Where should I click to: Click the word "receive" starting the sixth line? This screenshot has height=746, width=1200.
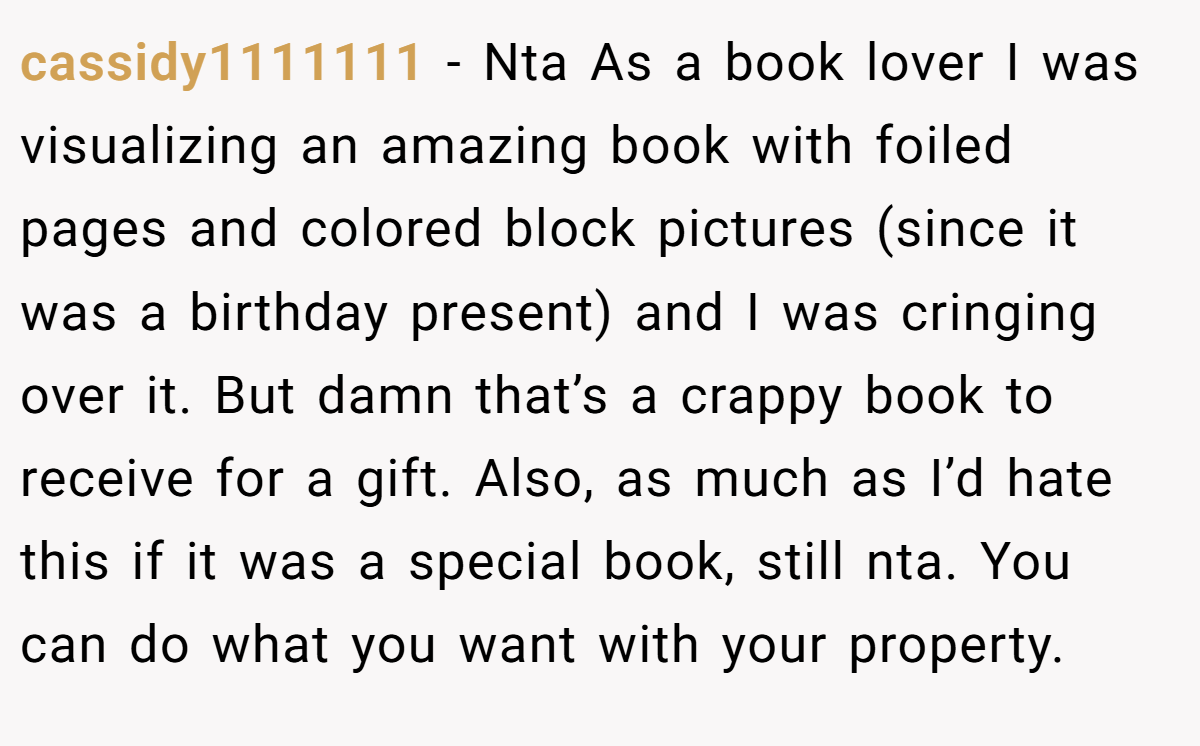[x=107, y=480]
